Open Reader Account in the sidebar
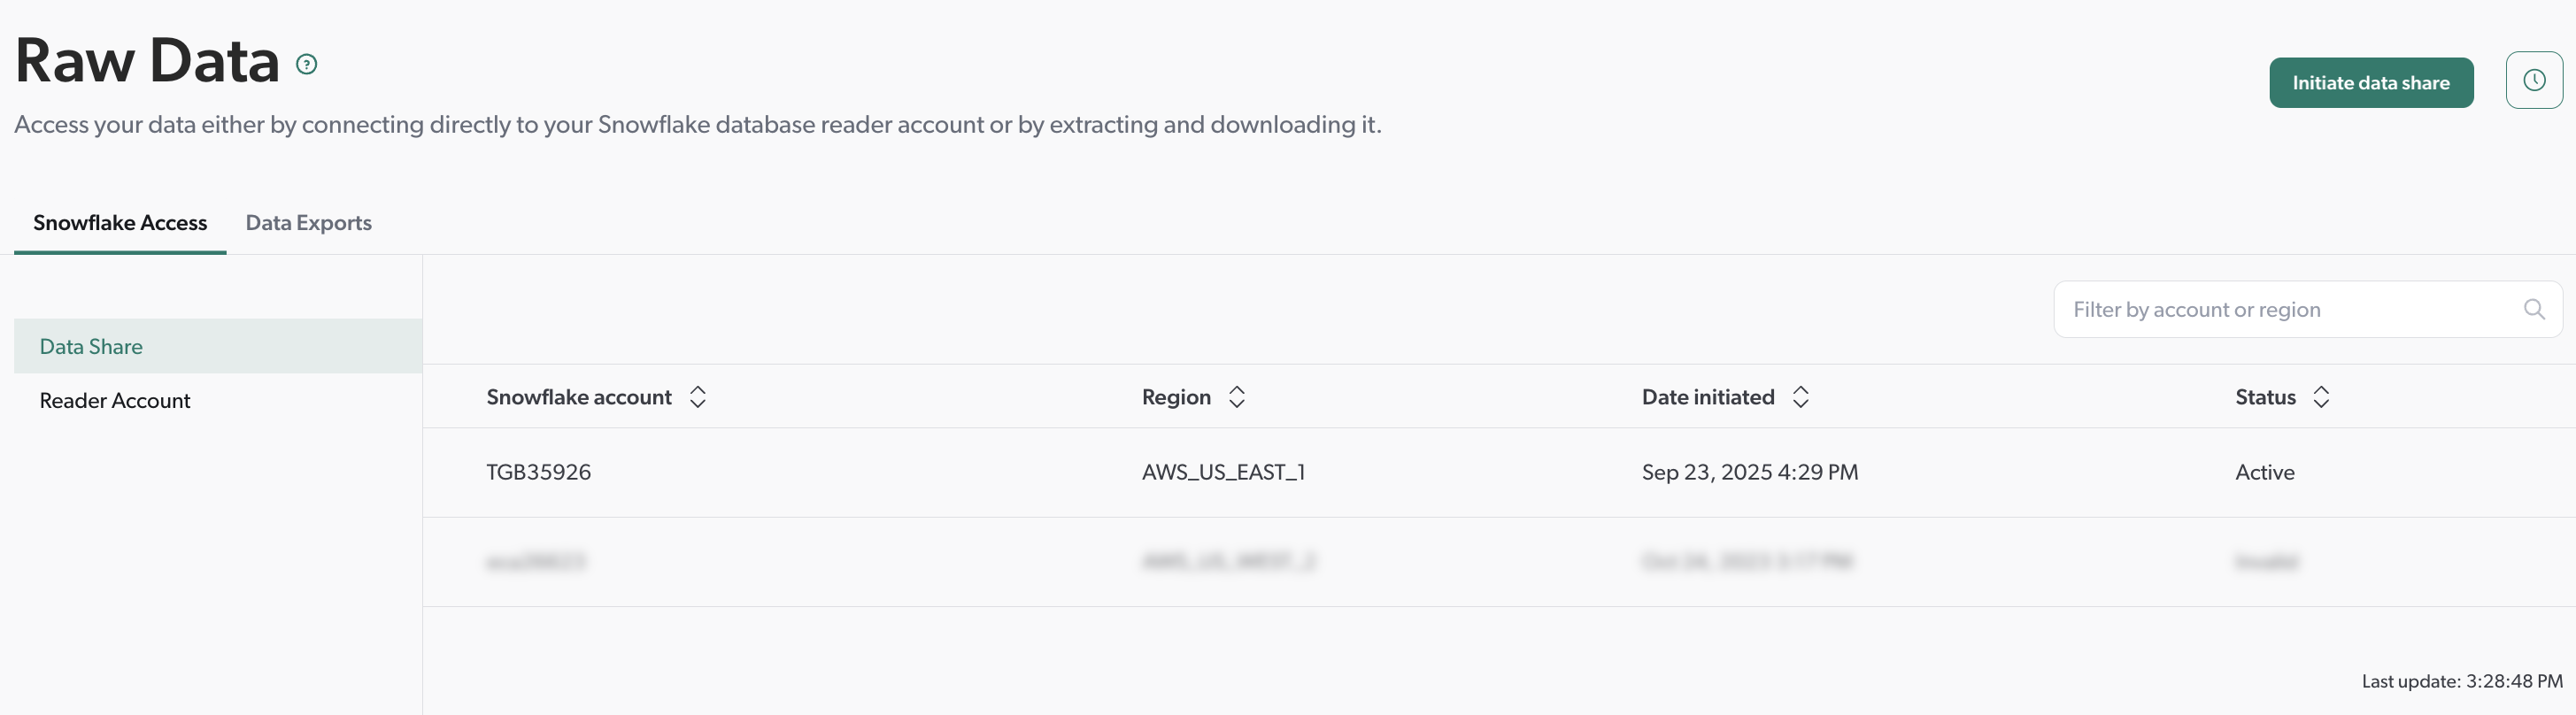This screenshot has height=715, width=2576. (115, 401)
